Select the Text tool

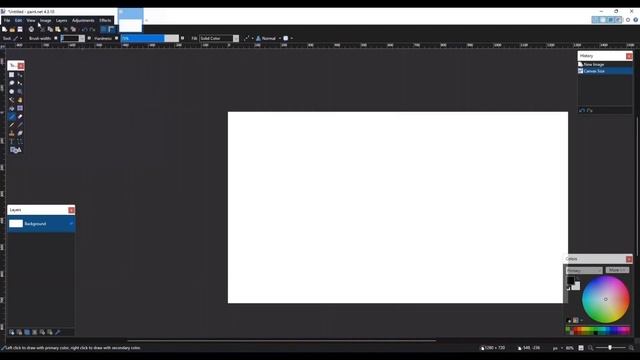click(11, 142)
